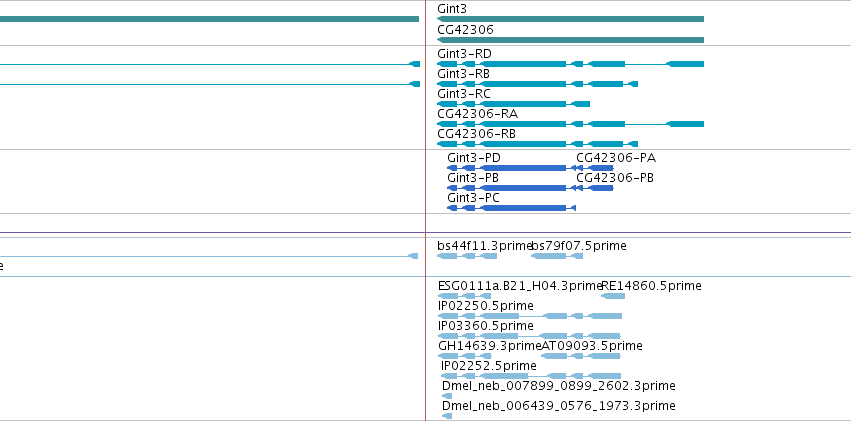The height and width of the screenshot is (421, 851).
Task: Click the AT09093.5prime label
Action: pos(592,346)
